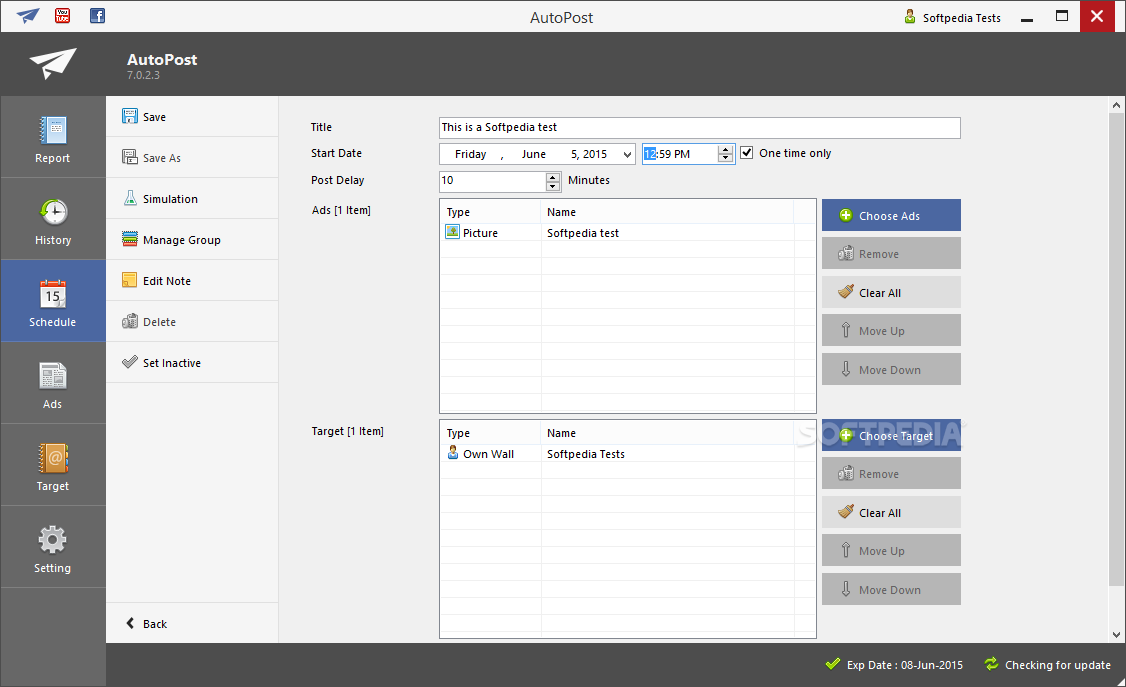
Task: Click Move Down in Ads section
Action: 891,369
